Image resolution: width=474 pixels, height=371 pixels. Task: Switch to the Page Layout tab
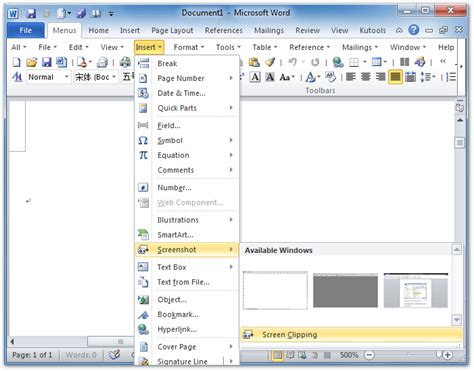coord(172,30)
